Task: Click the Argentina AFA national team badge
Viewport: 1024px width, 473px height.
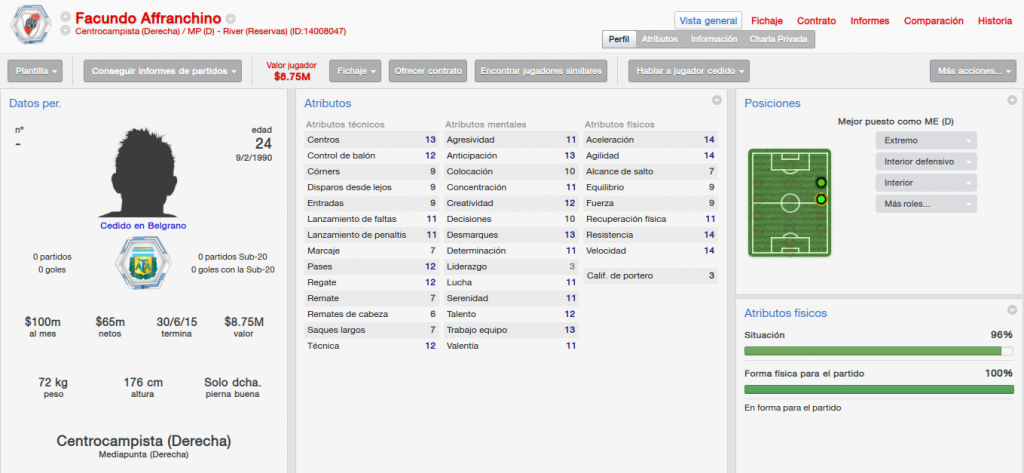Action: click(x=138, y=263)
